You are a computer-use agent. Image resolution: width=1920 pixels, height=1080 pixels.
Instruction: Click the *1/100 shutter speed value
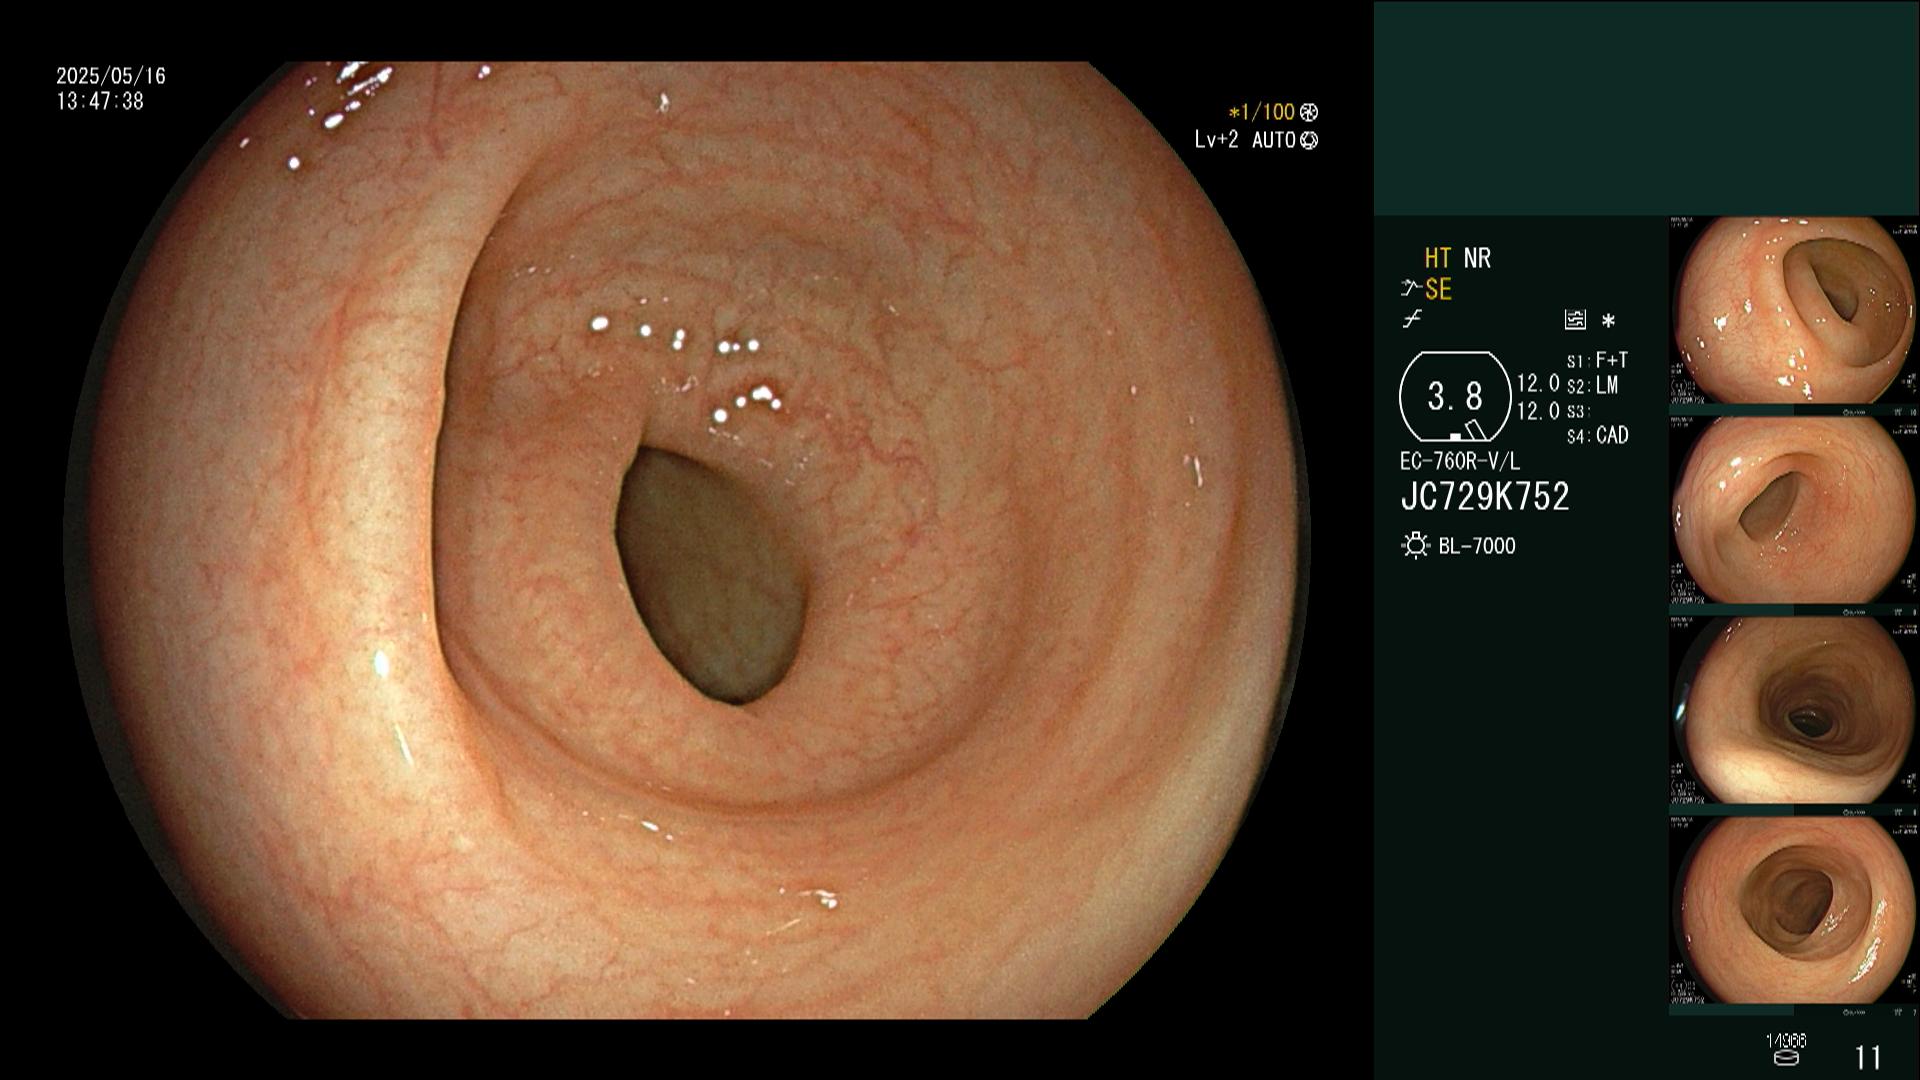(1262, 112)
